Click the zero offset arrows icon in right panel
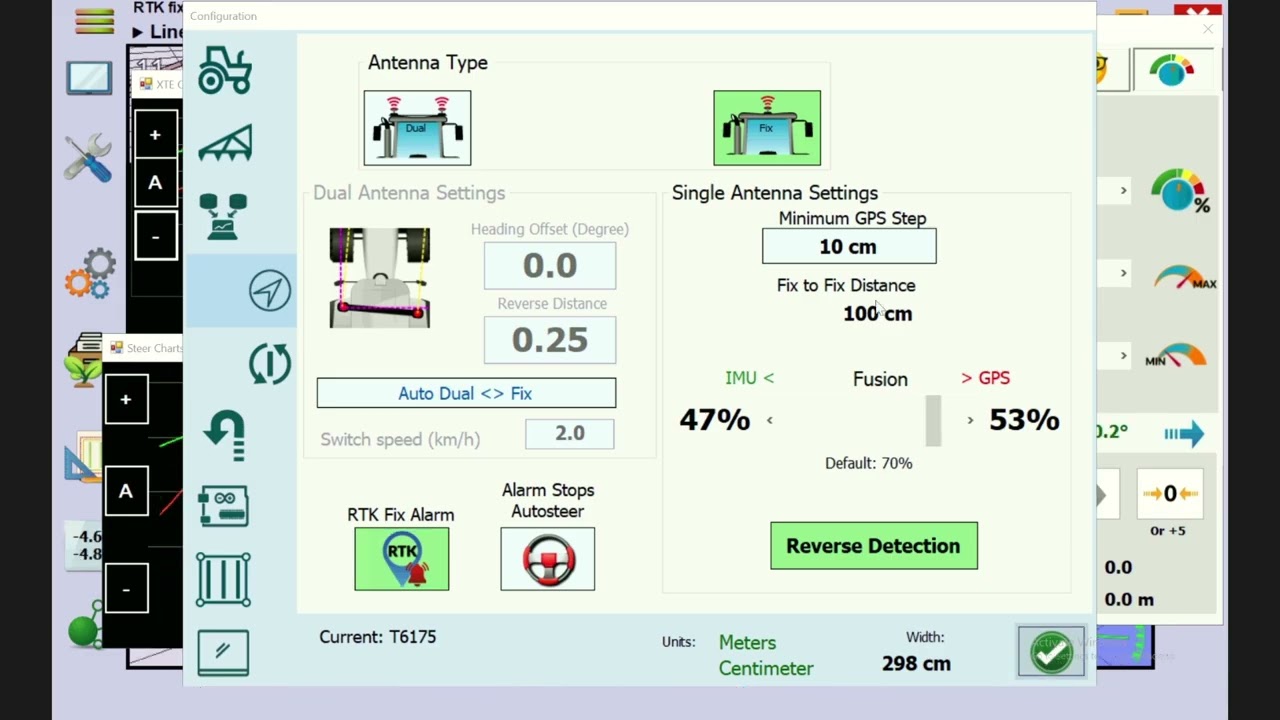 1169,494
